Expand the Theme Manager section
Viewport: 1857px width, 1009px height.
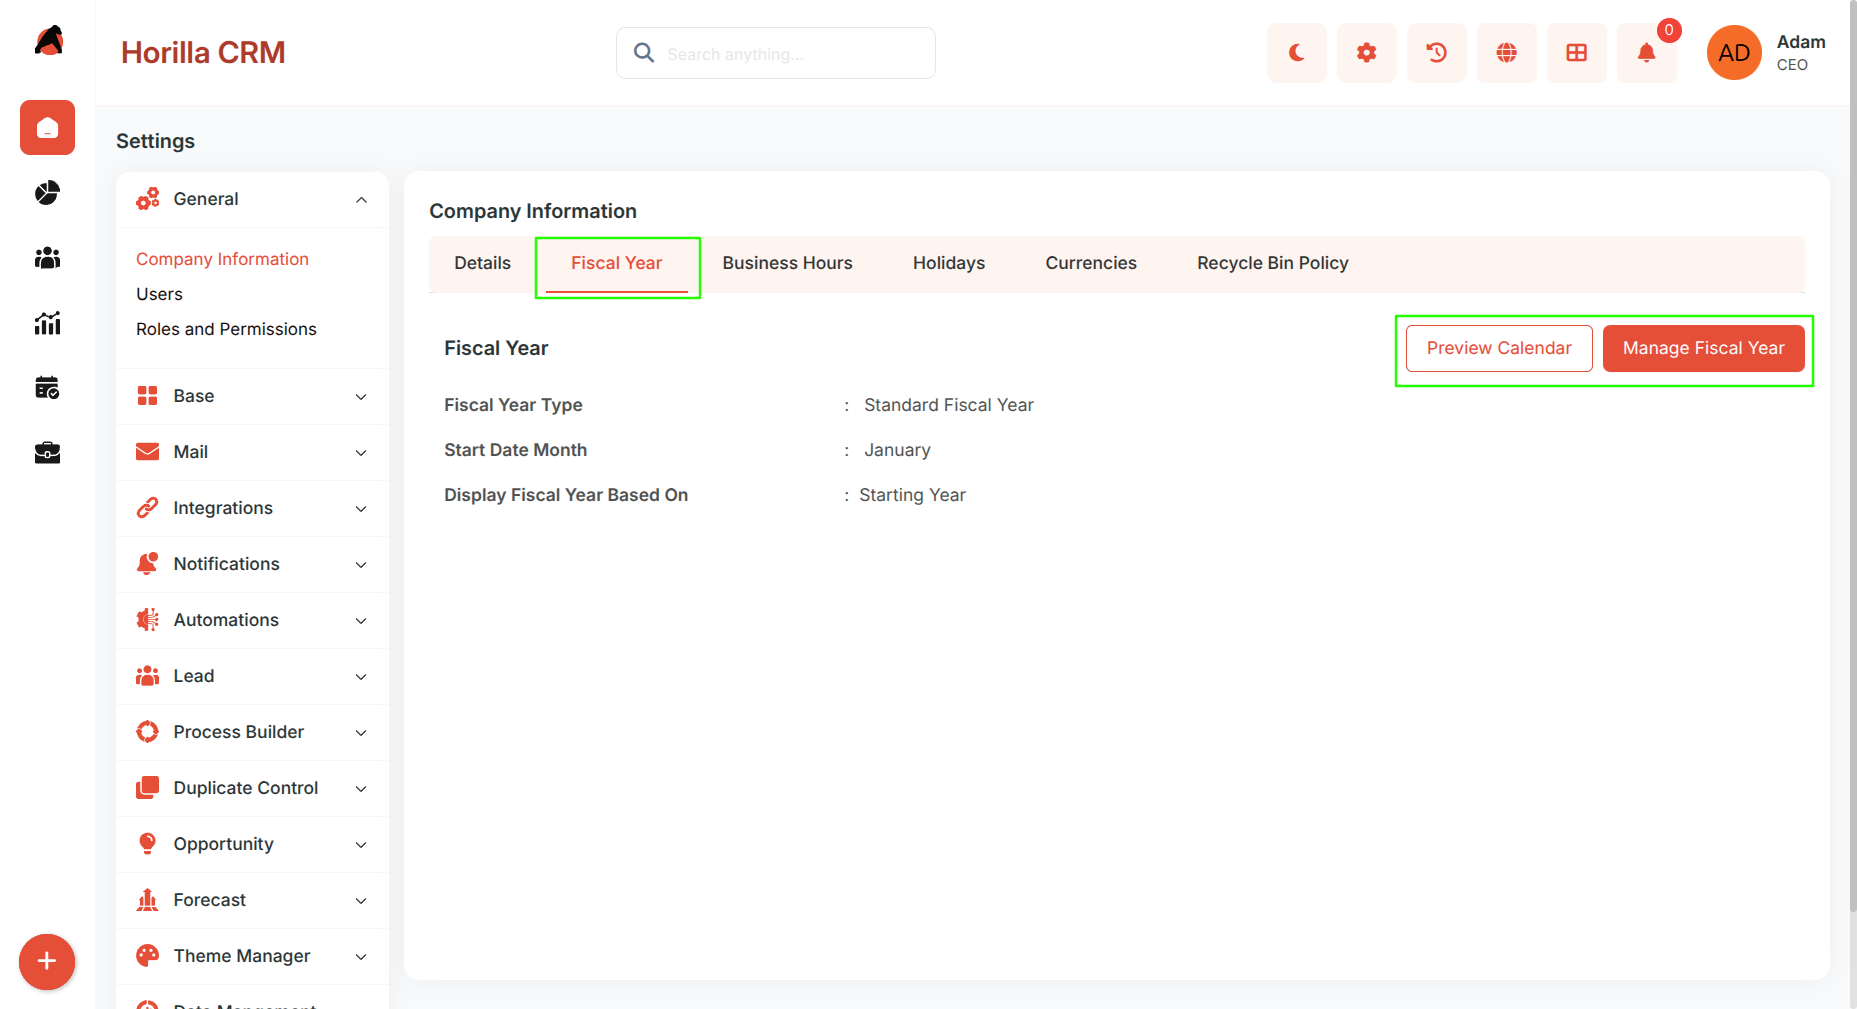252,956
